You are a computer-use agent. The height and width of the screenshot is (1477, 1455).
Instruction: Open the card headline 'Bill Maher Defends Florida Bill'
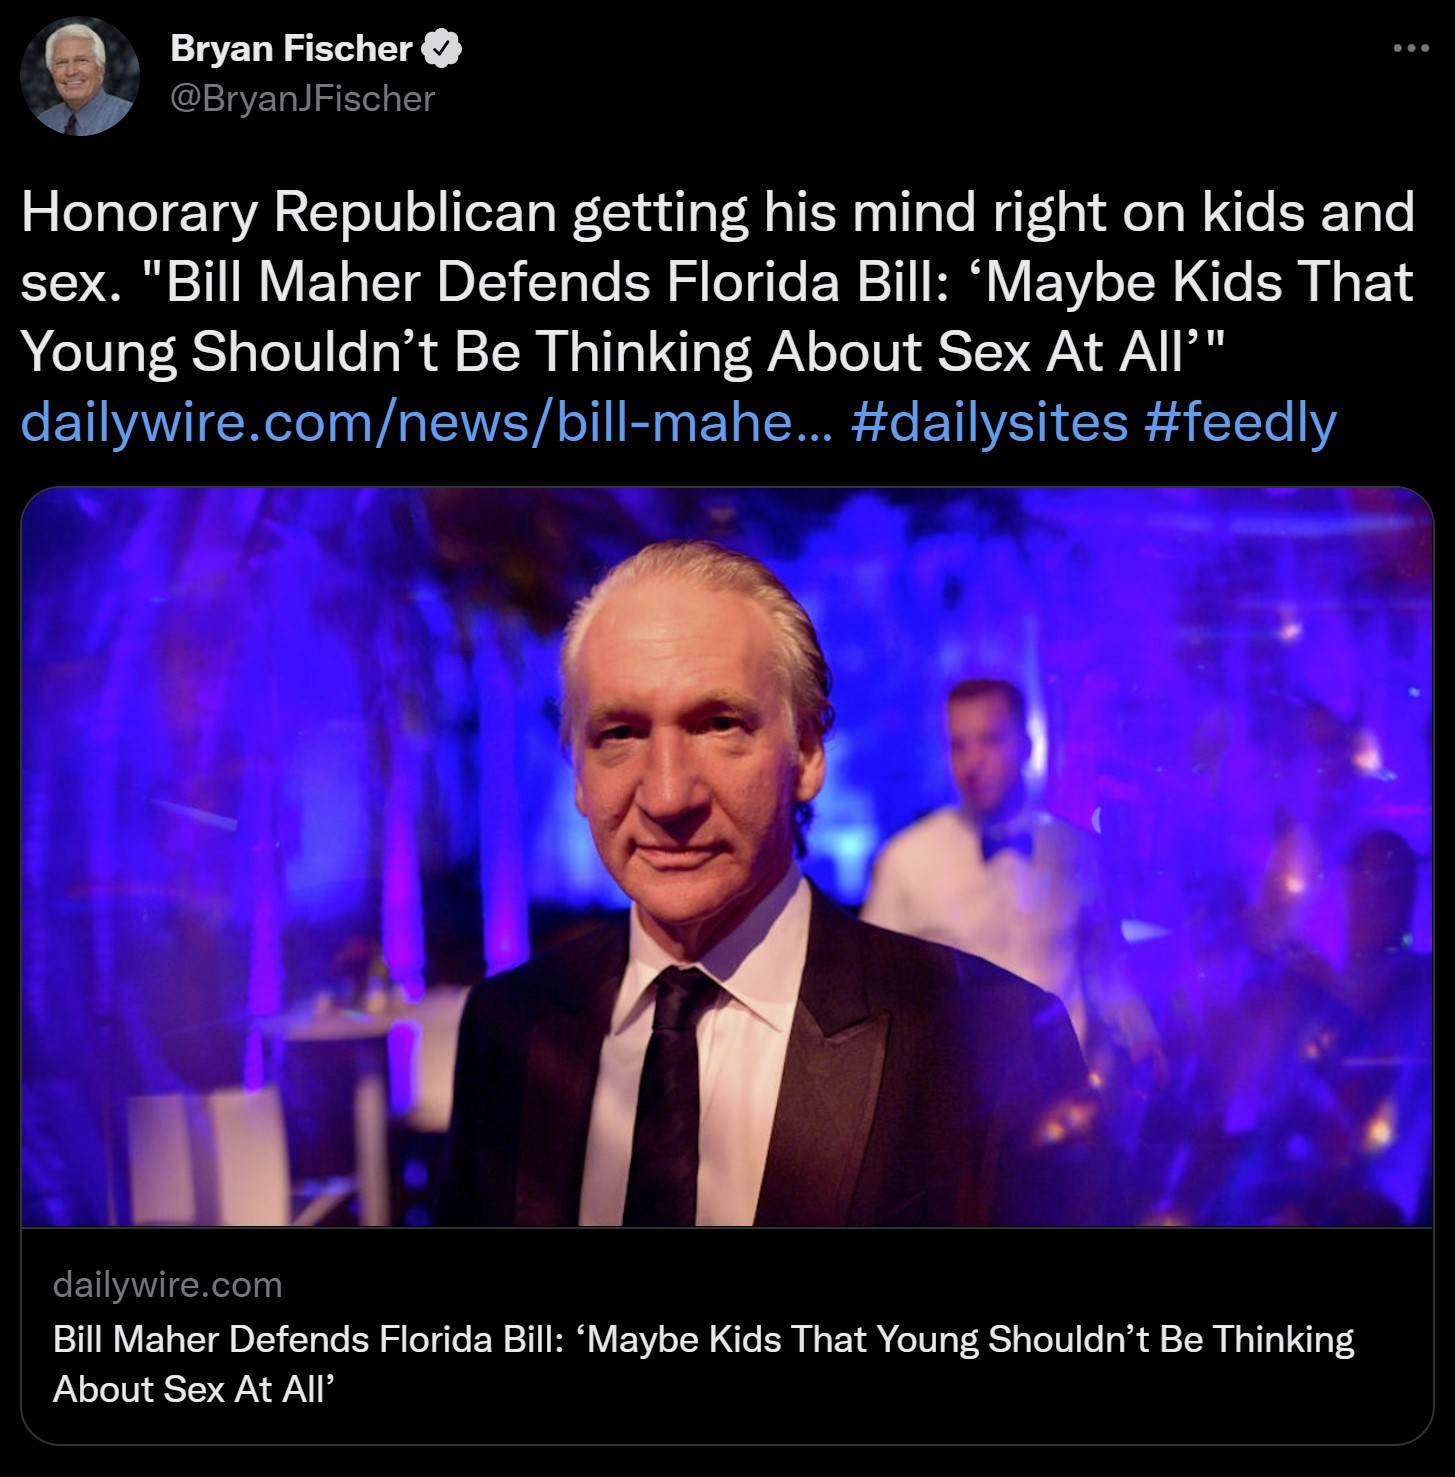coord(302,1339)
